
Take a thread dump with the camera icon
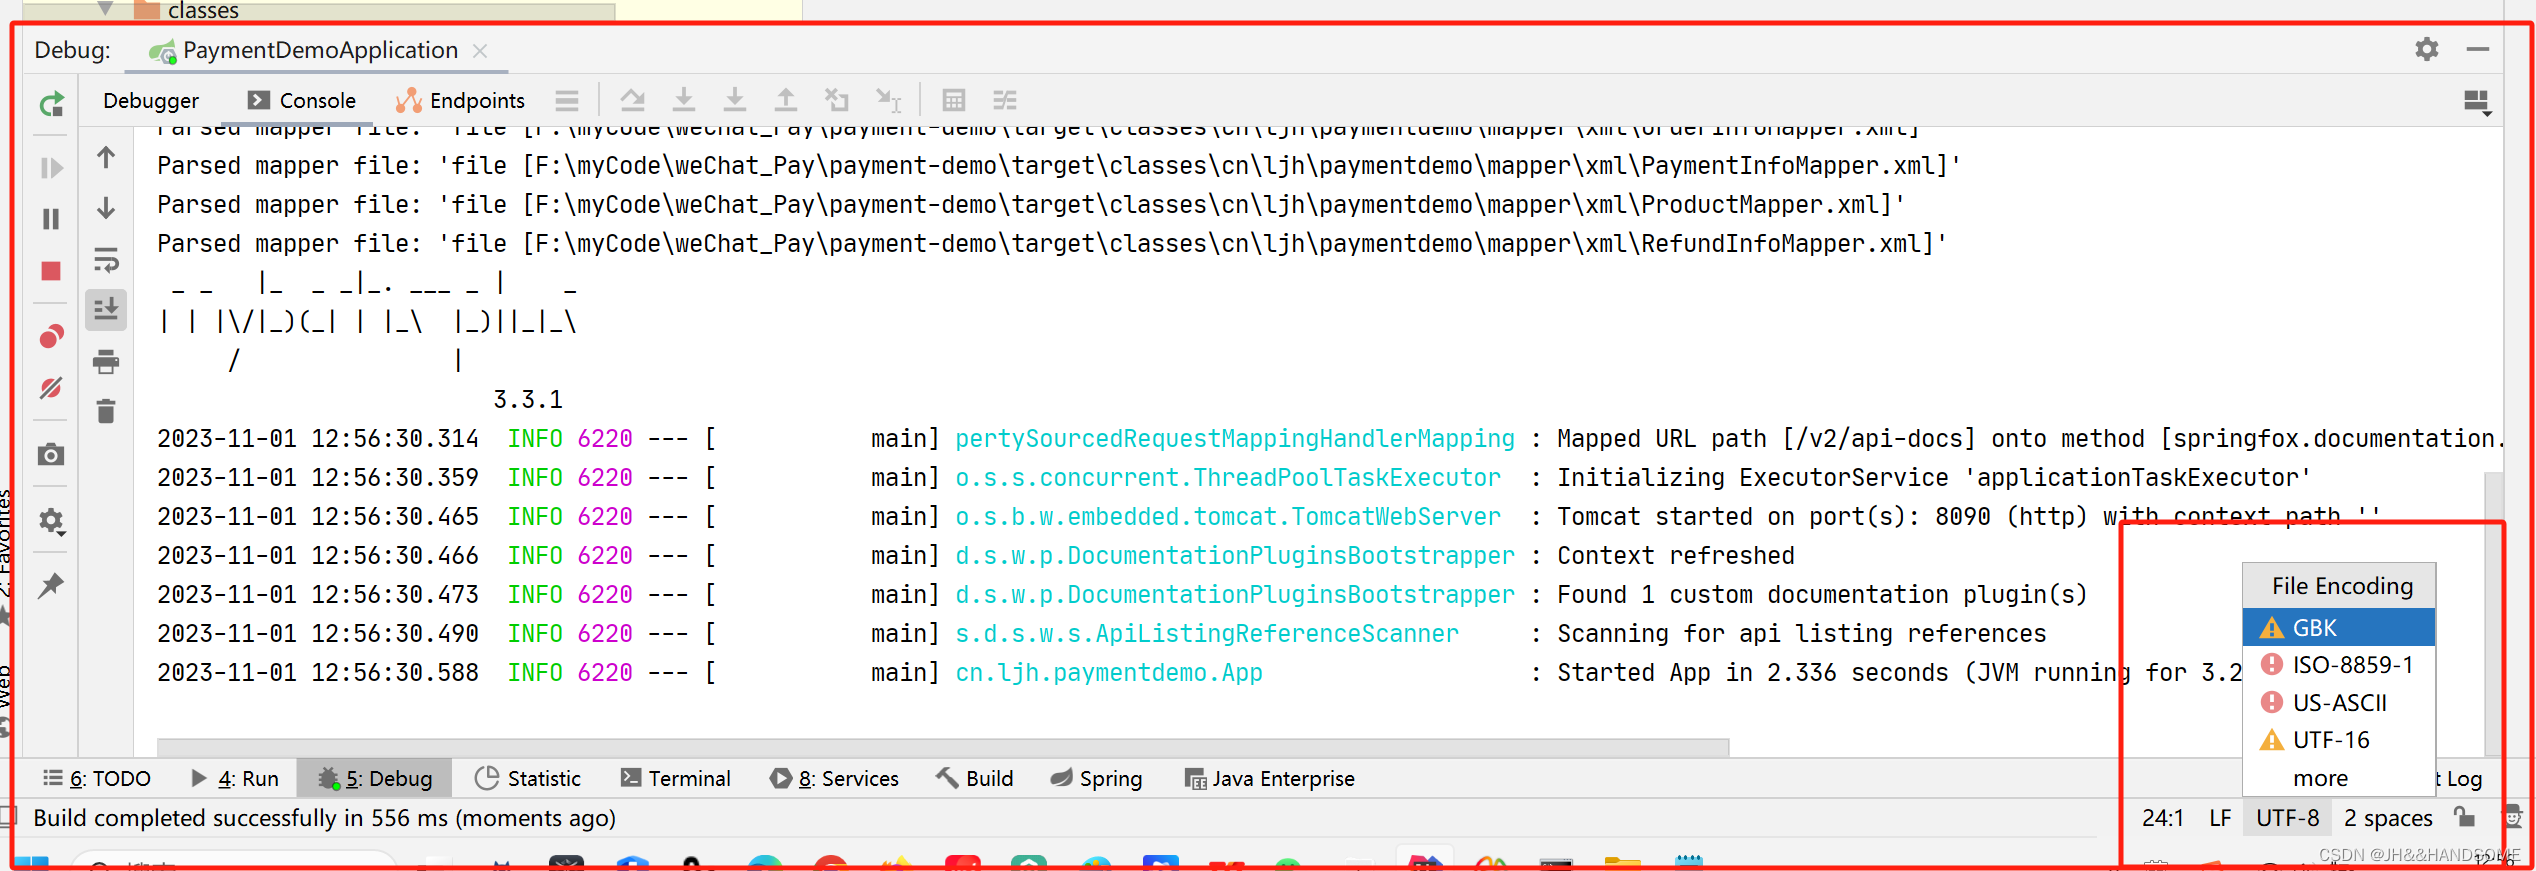pos(51,455)
